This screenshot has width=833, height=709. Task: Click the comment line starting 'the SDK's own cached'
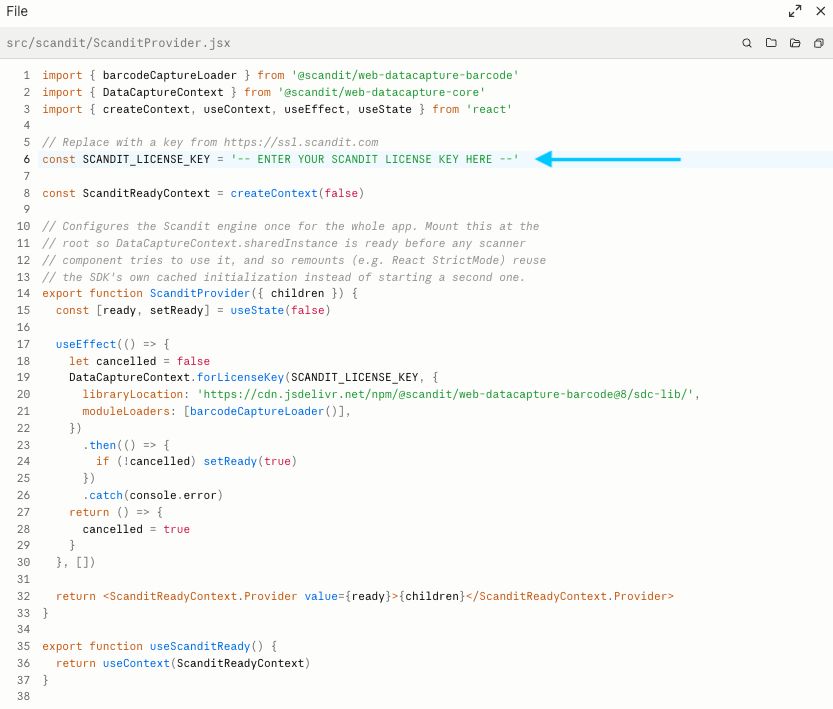[284, 277]
